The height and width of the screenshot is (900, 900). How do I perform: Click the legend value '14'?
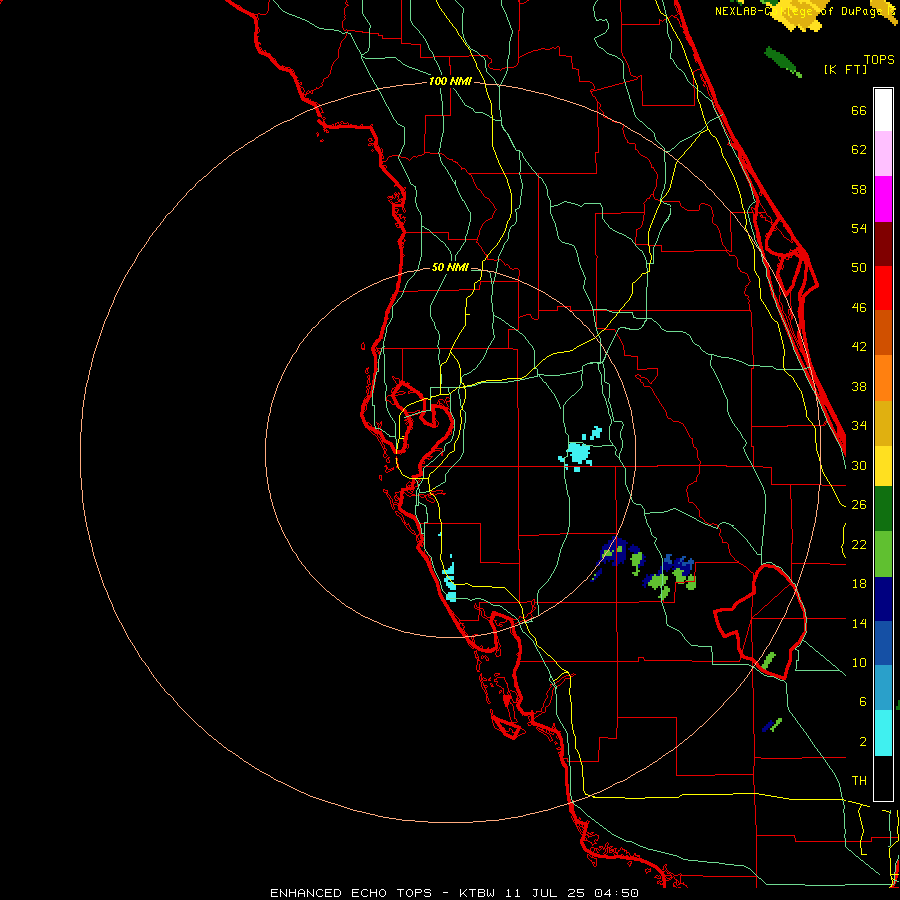(859, 623)
